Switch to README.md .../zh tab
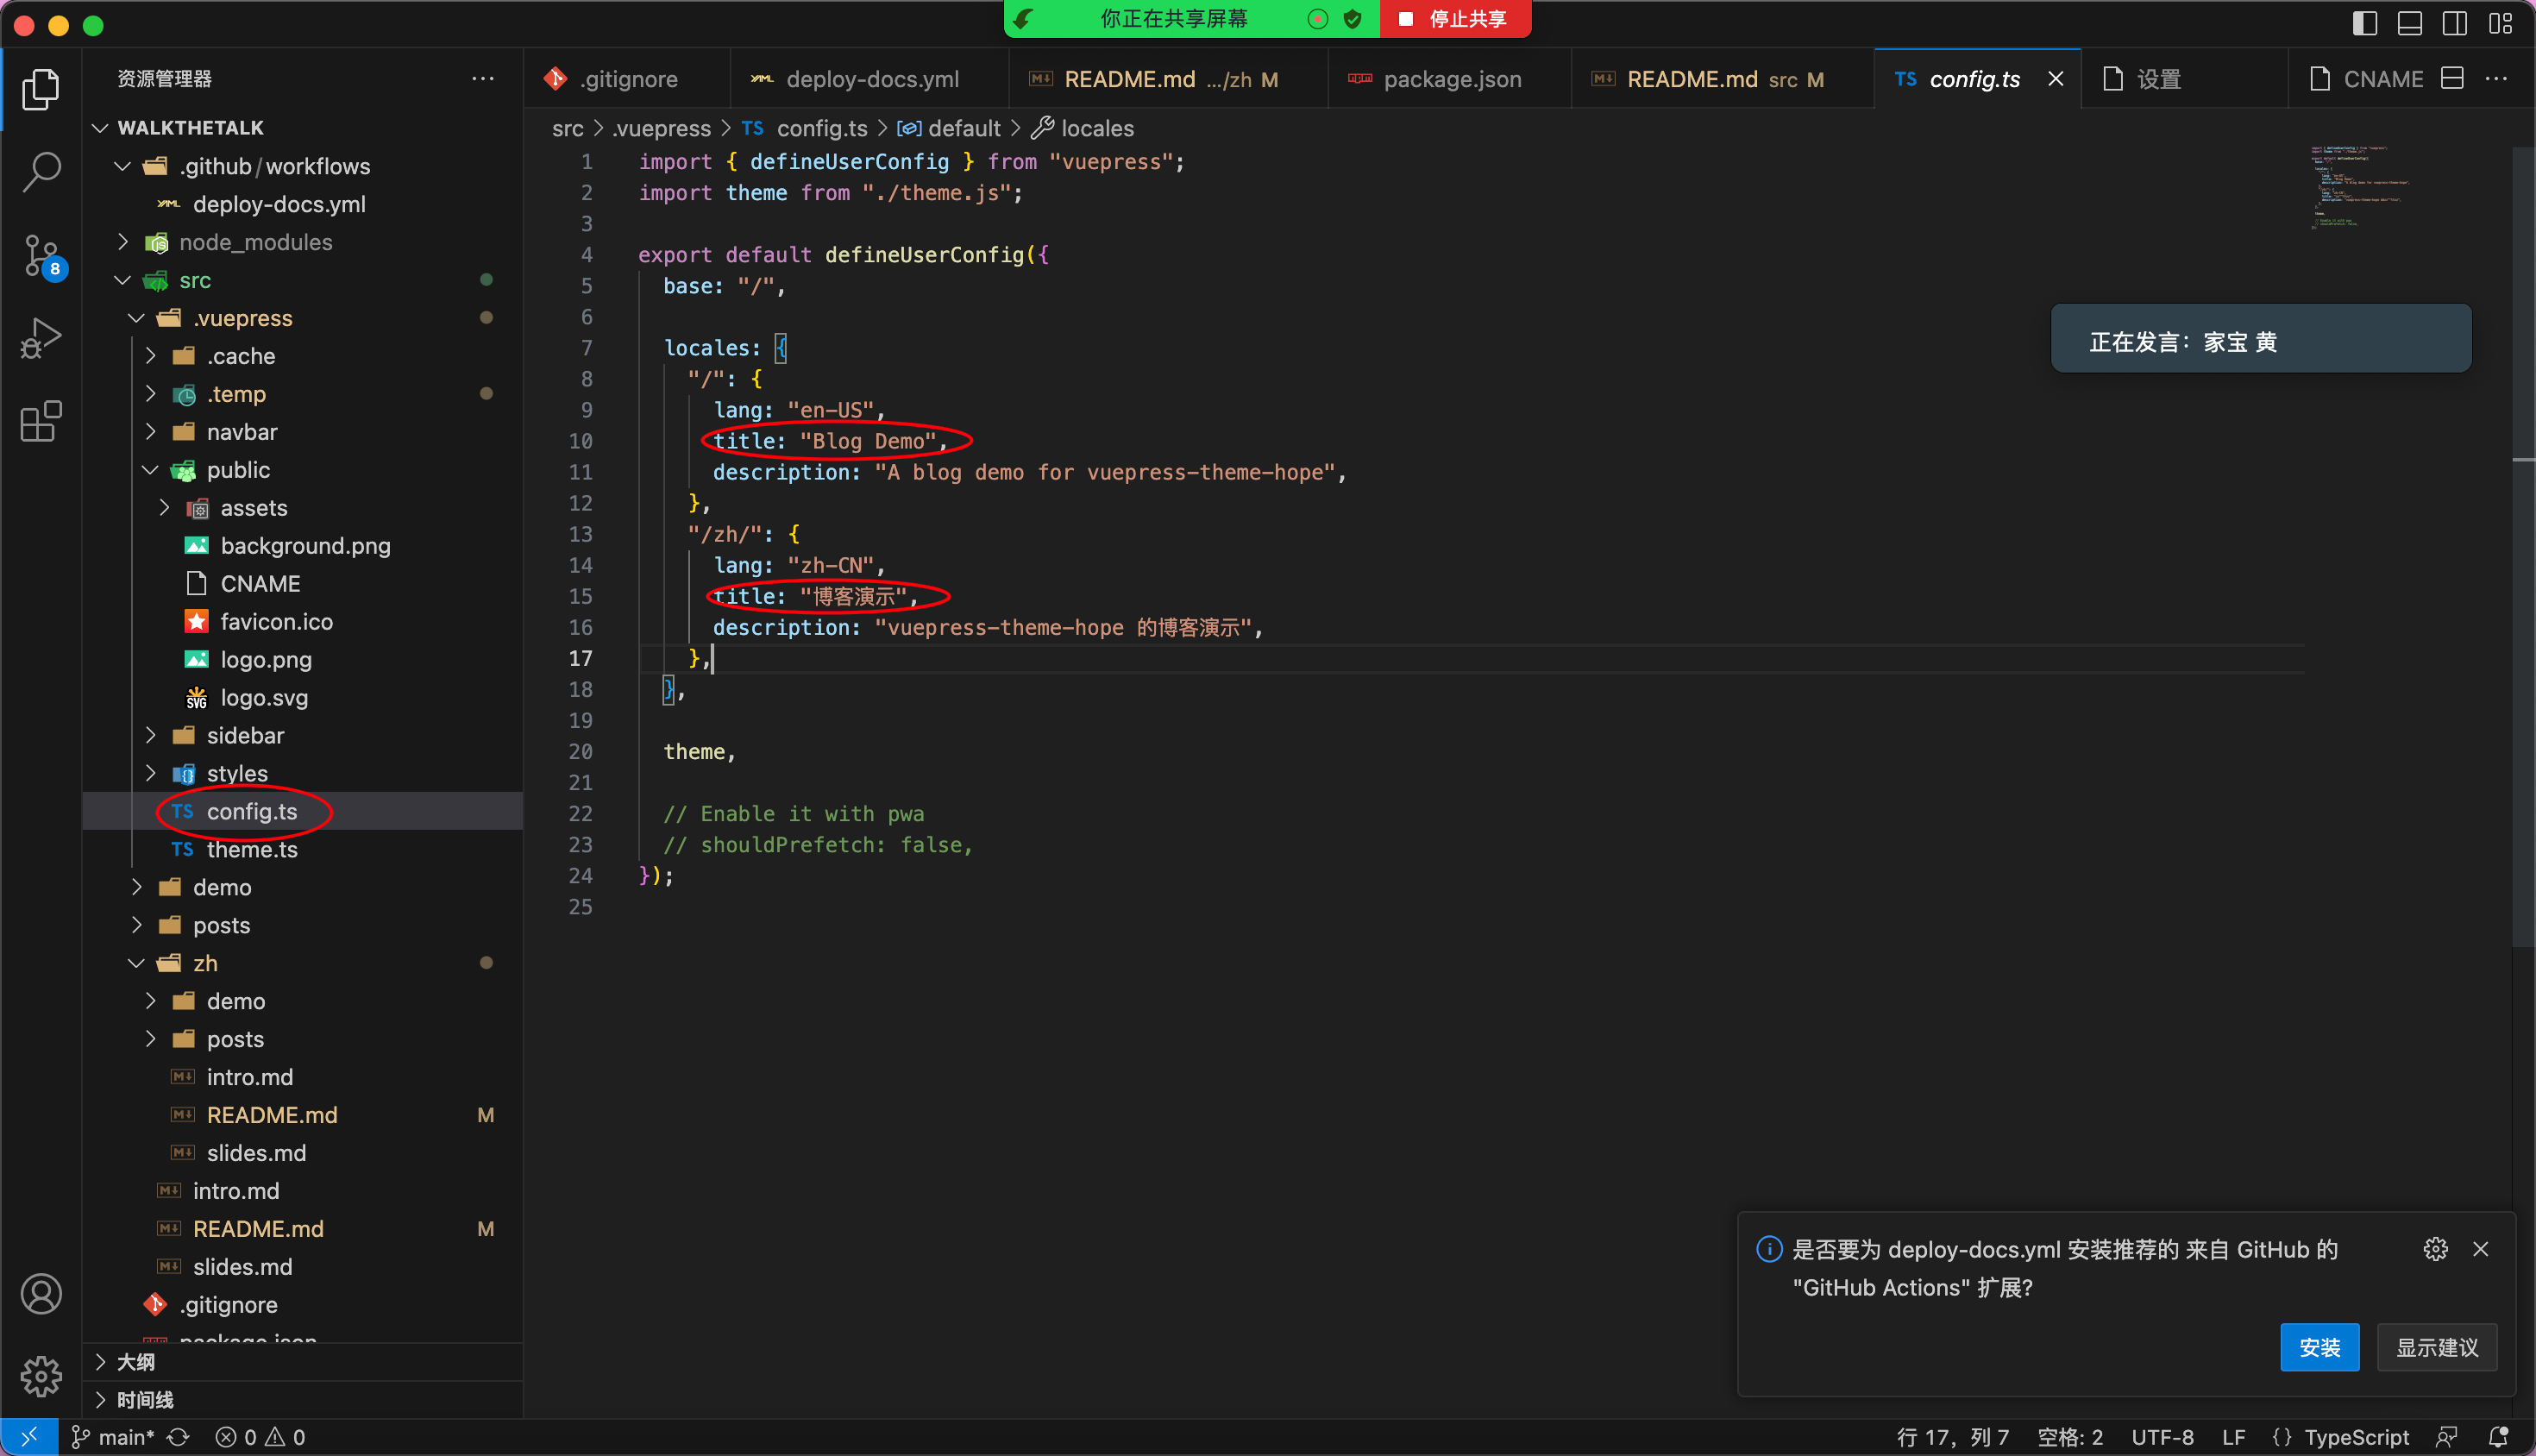 point(1168,79)
